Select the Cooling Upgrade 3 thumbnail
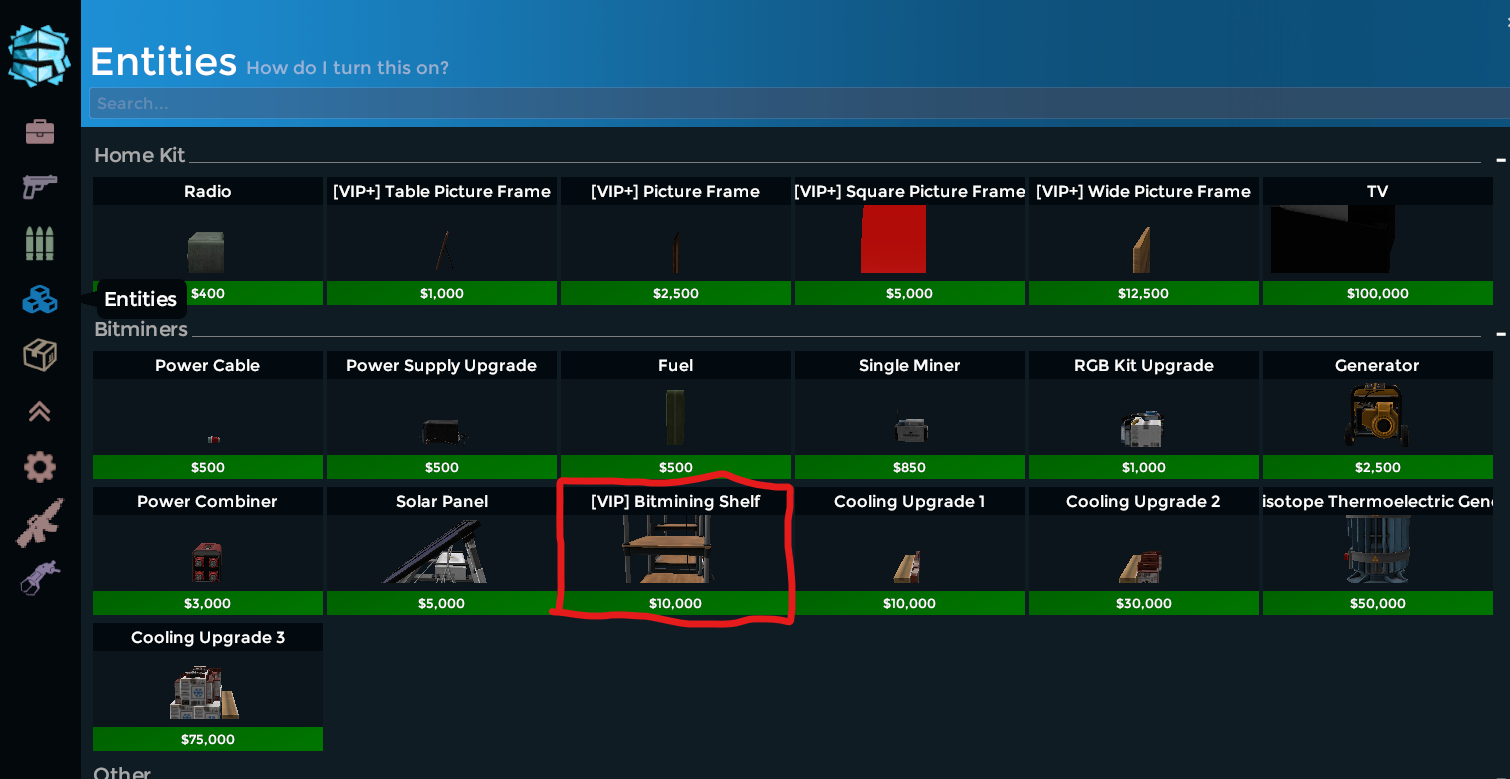The image size is (1510, 779). point(205,692)
